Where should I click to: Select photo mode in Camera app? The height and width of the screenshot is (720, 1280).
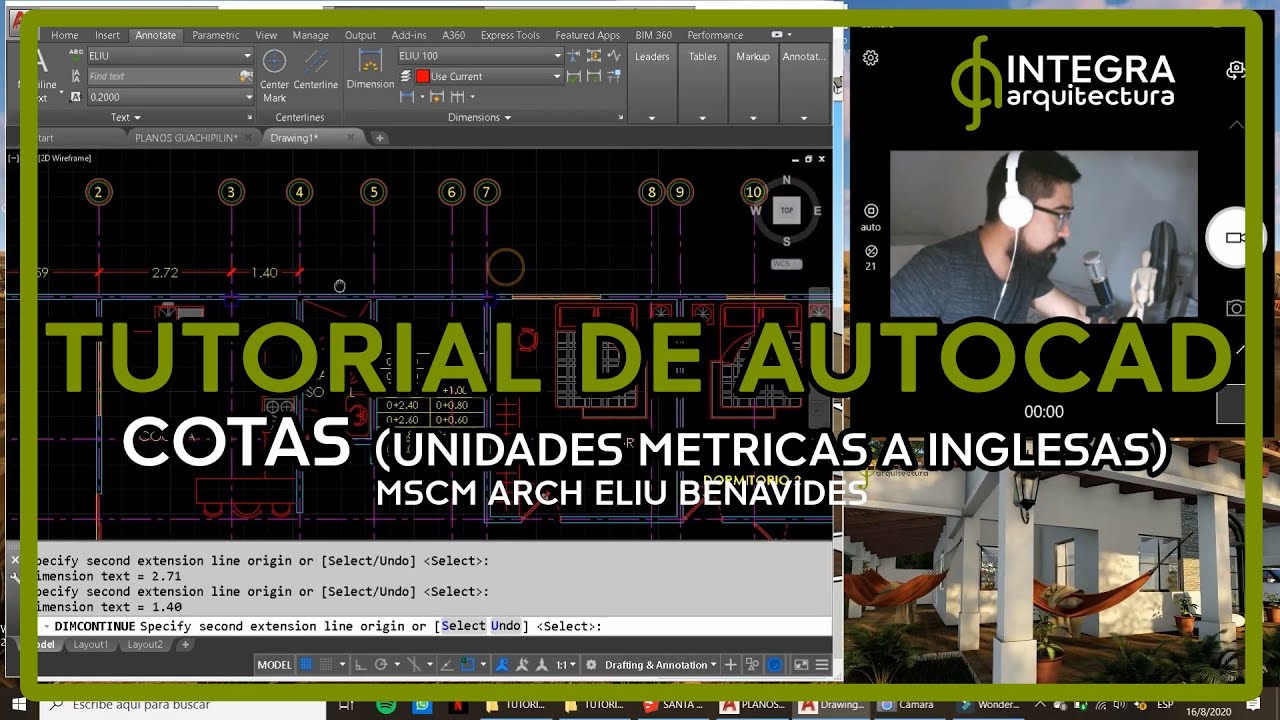click(x=1236, y=308)
